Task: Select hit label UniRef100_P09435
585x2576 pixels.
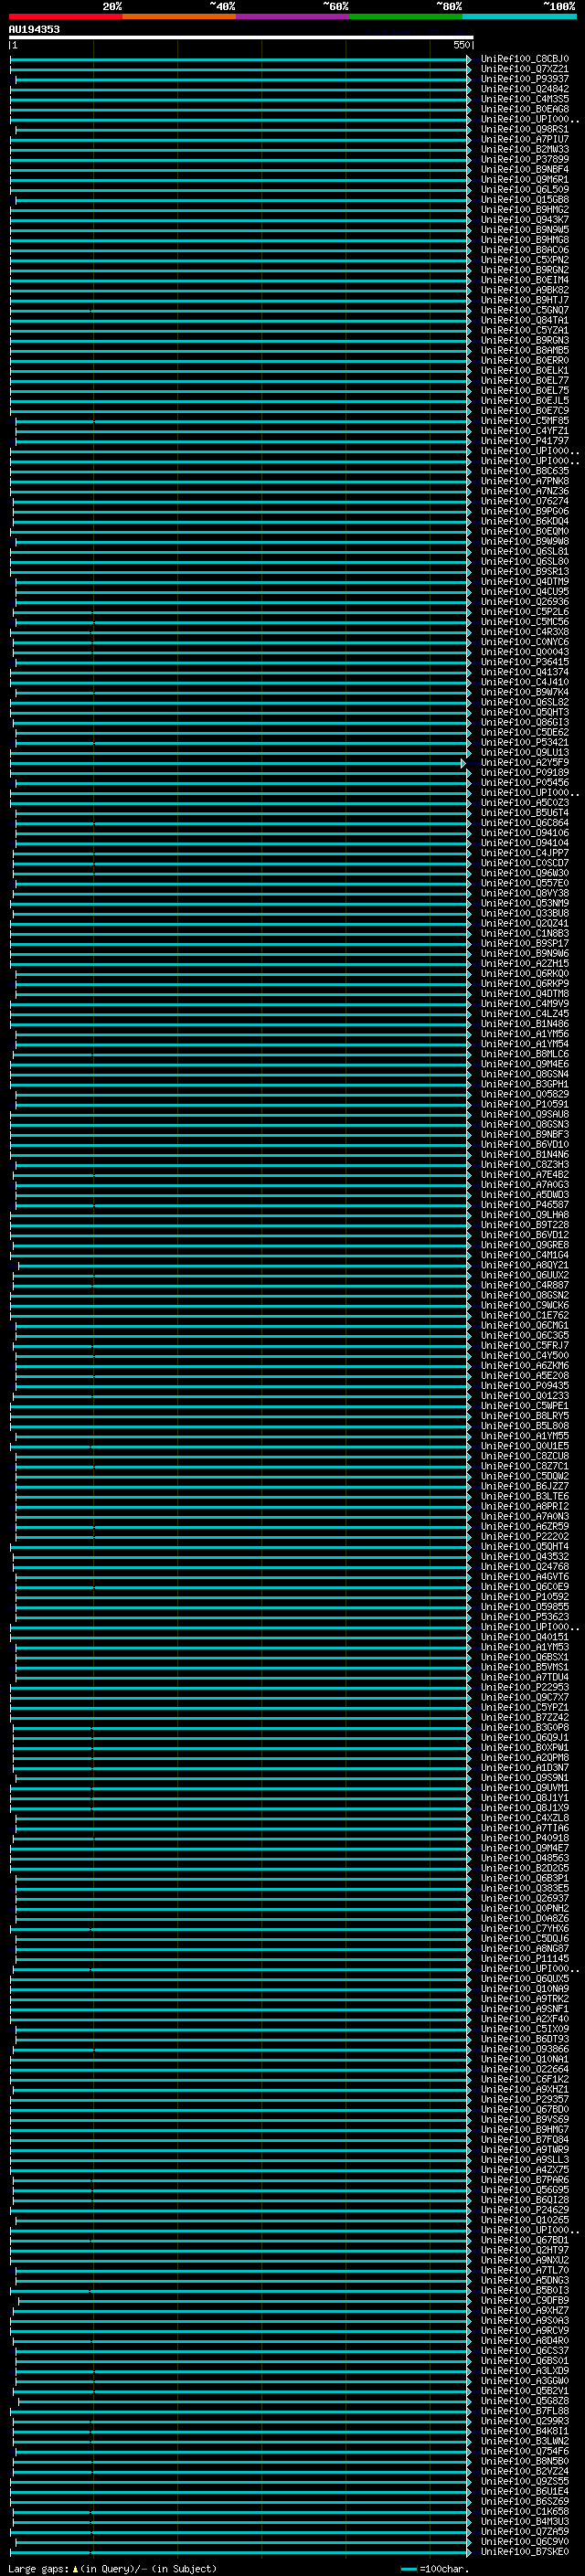Action: pyautogui.click(x=525, y=1385)
